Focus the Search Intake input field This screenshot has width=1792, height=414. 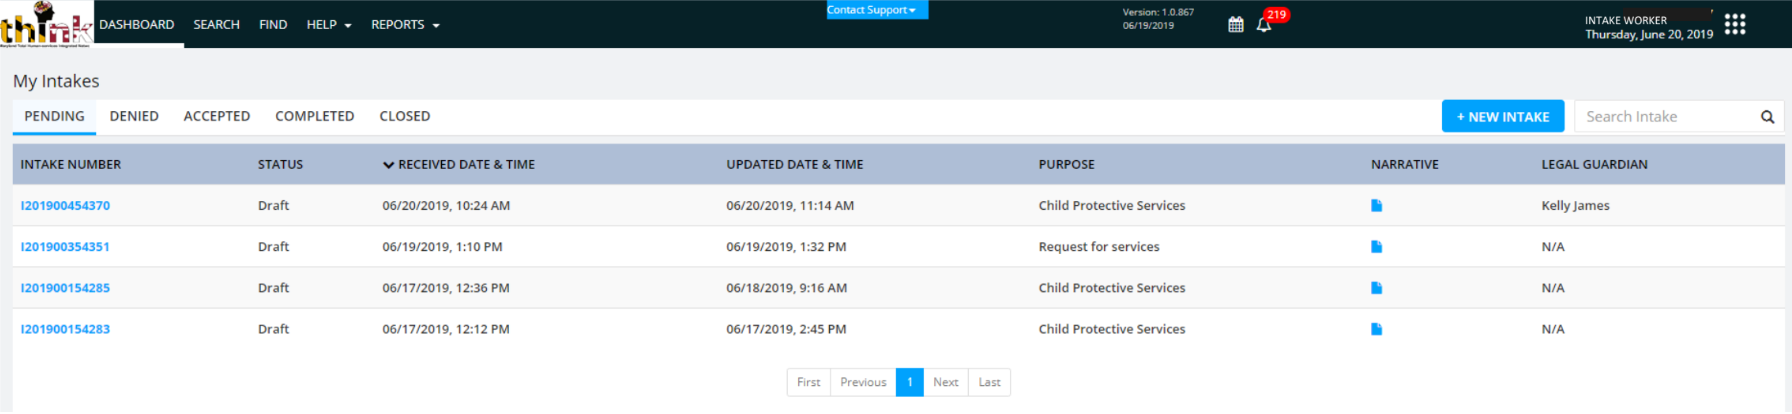click(x=1665, y=117)
